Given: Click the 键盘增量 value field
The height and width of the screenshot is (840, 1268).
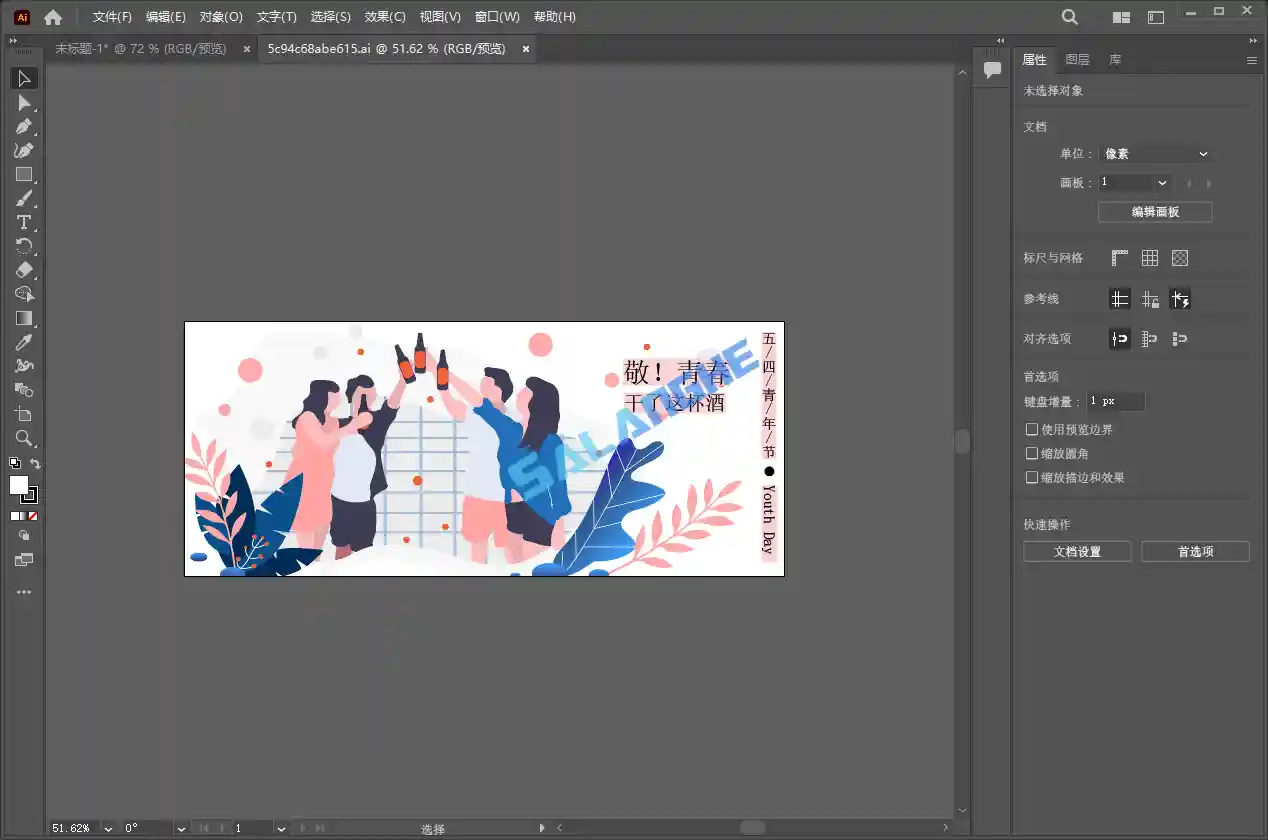Looking at the screenshot, I should 1115,401.
